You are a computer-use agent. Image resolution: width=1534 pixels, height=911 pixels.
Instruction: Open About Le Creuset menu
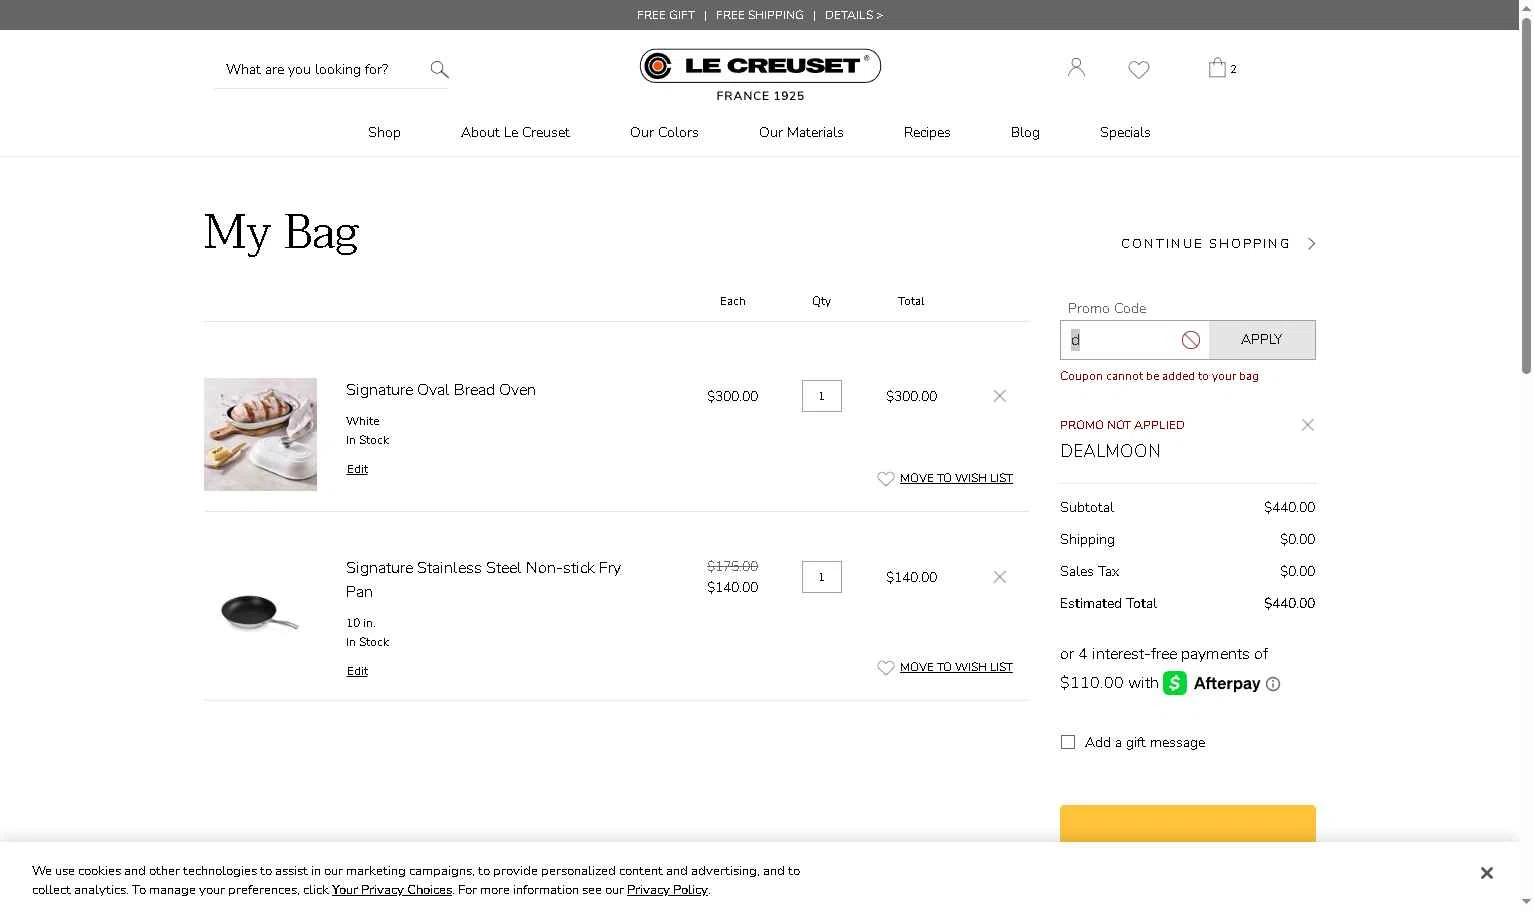point(515,132)
